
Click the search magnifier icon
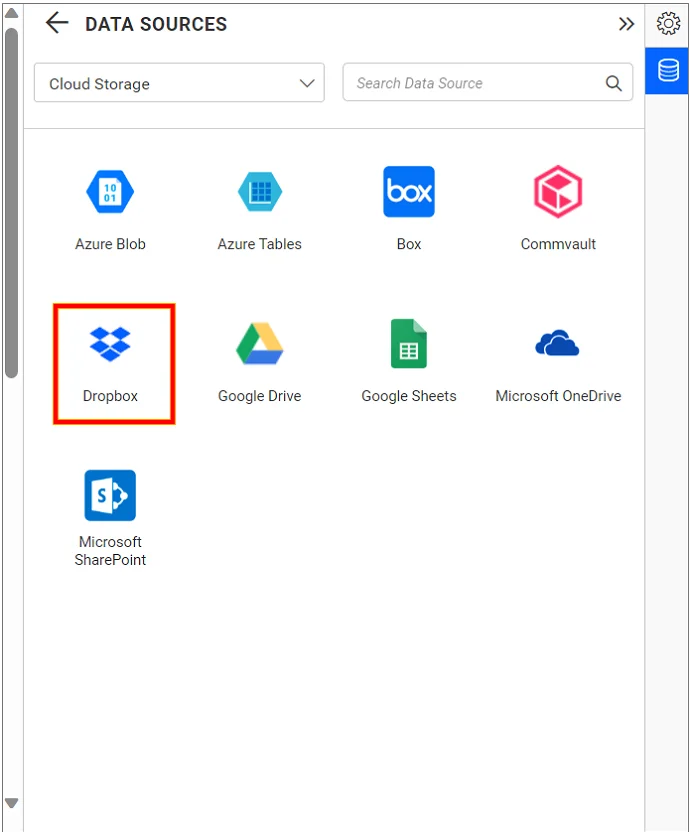tap(614, 84)
